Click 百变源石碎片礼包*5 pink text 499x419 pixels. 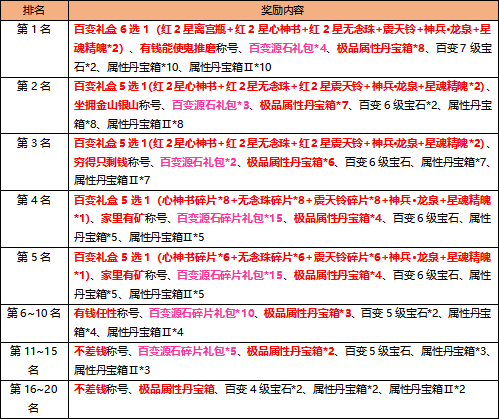click(x=187, y=351)
